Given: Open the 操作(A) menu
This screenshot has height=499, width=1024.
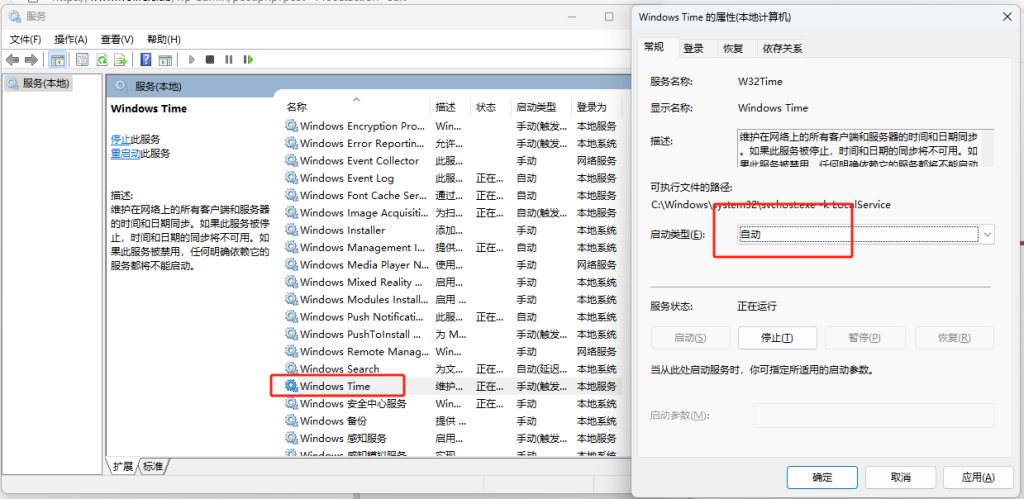Looking at the screenshot, I should [x=70, y=39].
